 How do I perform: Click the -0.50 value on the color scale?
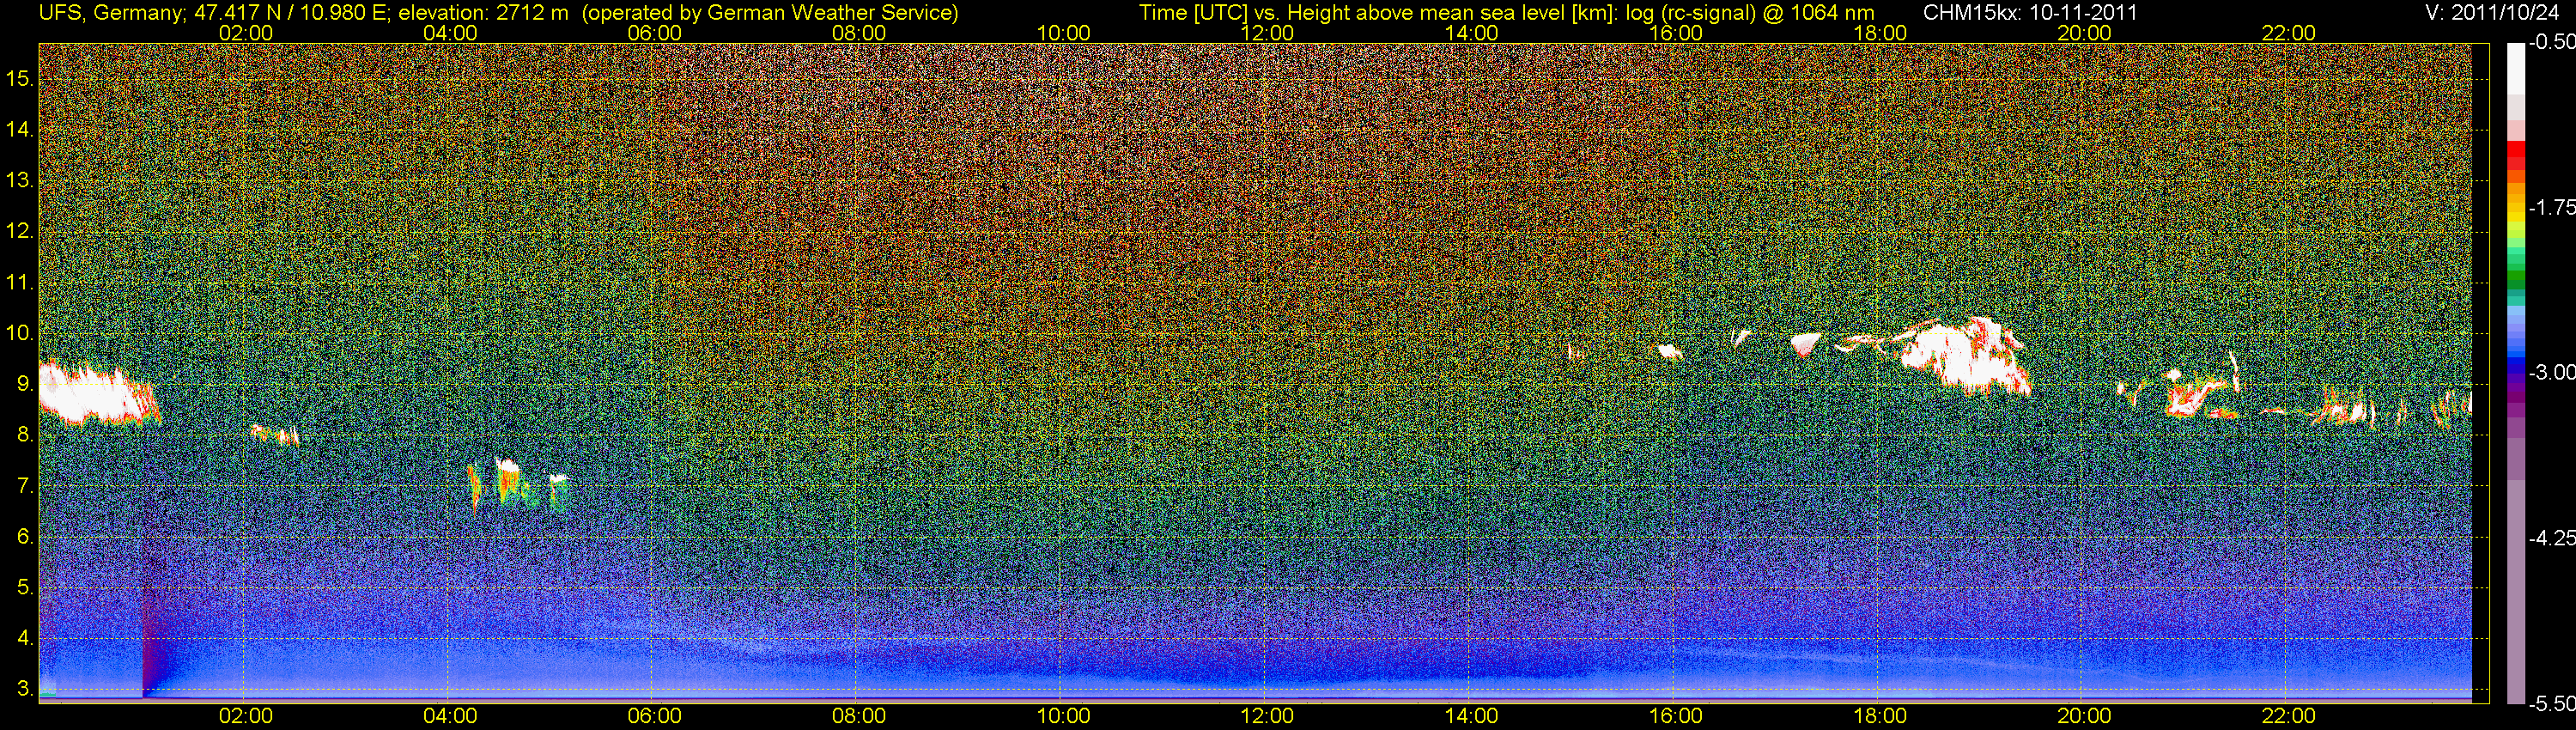click(x=2551, y=43)
